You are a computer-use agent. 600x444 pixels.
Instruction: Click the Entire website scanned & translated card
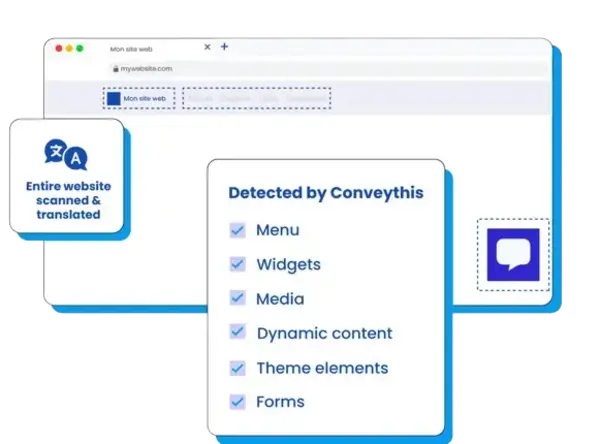[69, 180]
